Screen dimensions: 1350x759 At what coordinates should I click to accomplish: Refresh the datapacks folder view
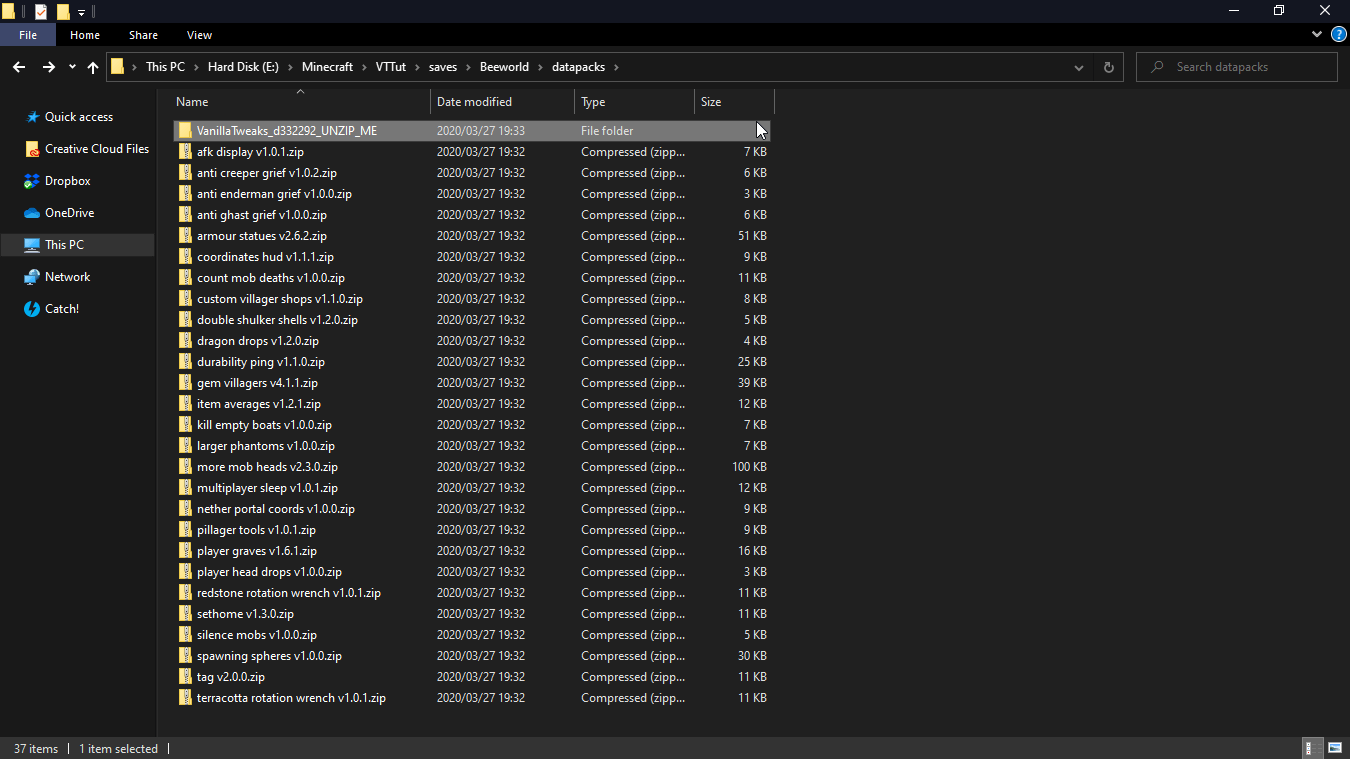pos(1108,67)
